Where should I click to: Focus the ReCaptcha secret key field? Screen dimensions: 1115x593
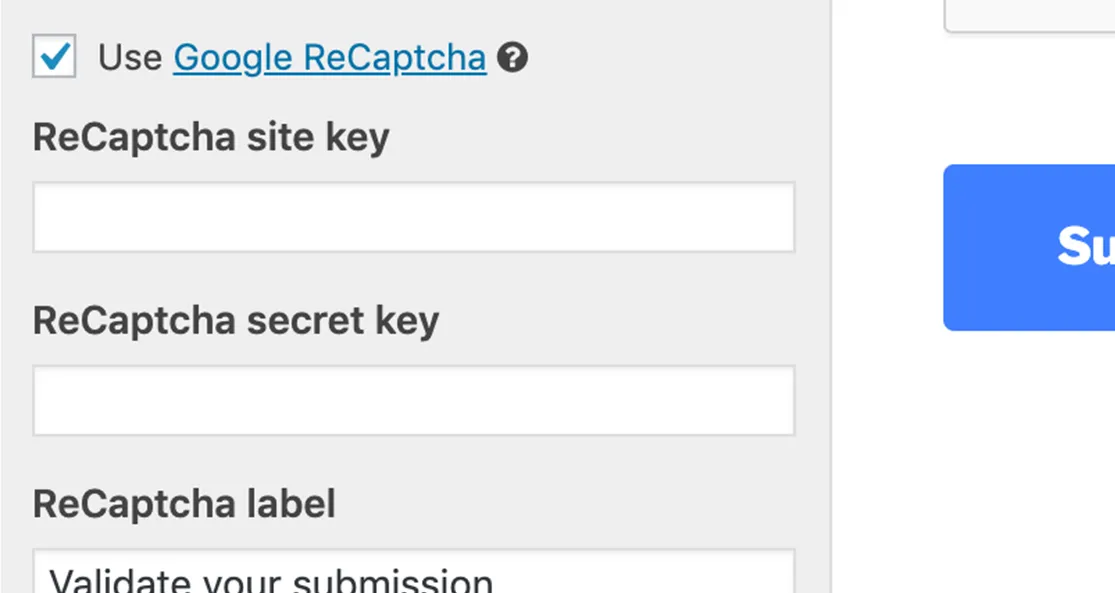coord(413,400)
